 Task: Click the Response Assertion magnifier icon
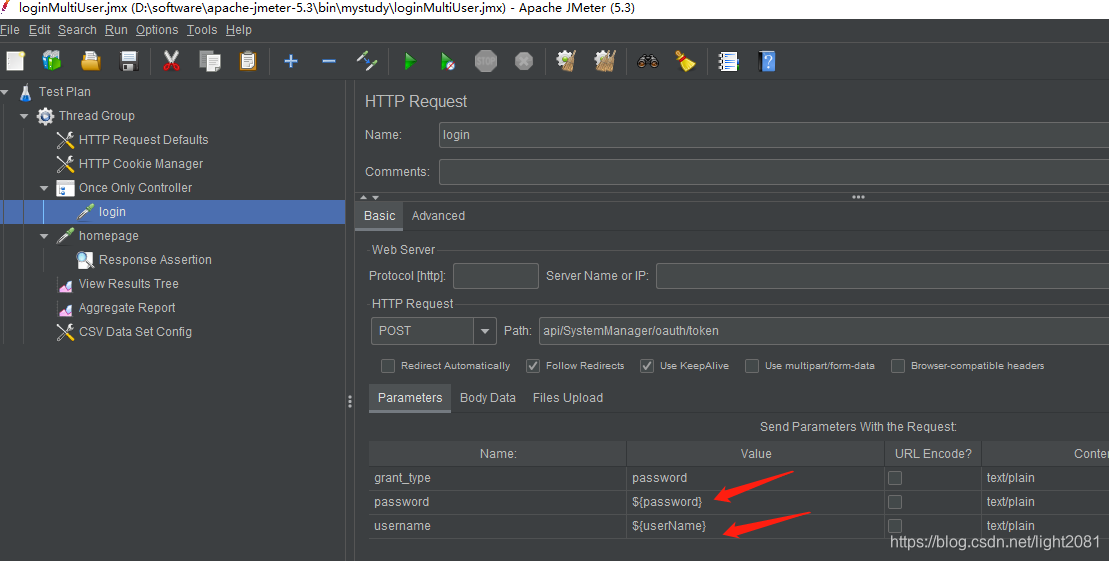[x=85, y=260]
